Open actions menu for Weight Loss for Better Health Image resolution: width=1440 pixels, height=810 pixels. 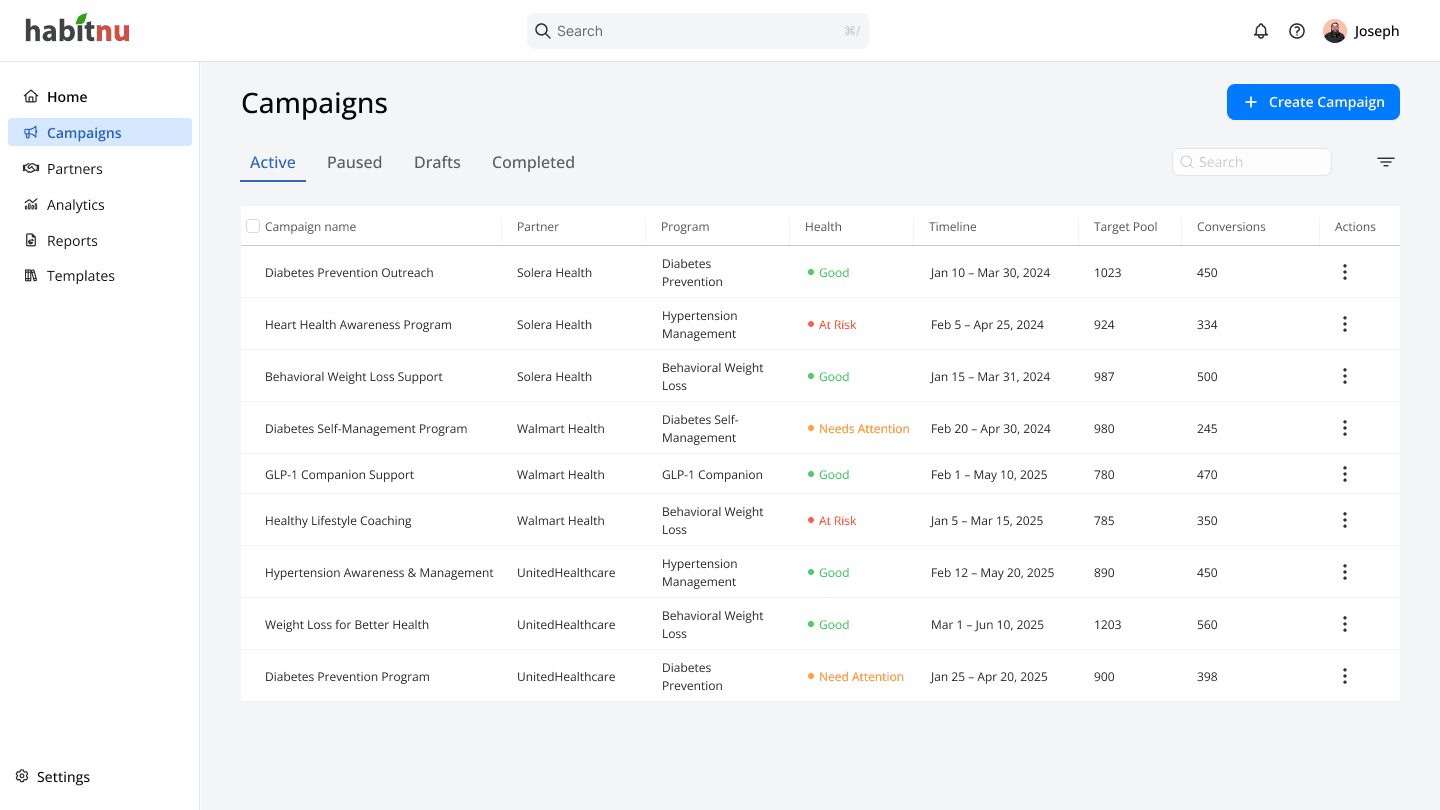[x=1345, y=624]
